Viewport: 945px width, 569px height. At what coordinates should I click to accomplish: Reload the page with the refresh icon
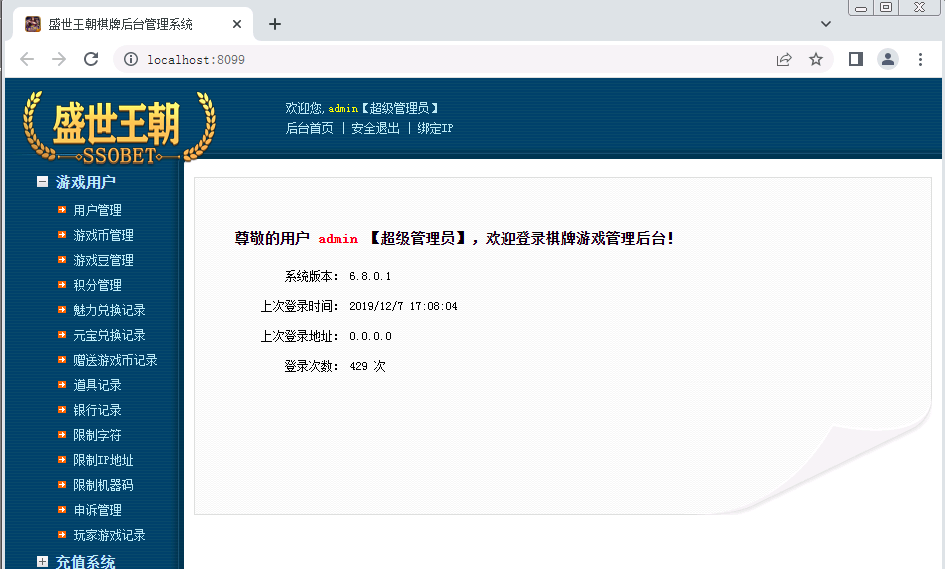coord(91,59)
